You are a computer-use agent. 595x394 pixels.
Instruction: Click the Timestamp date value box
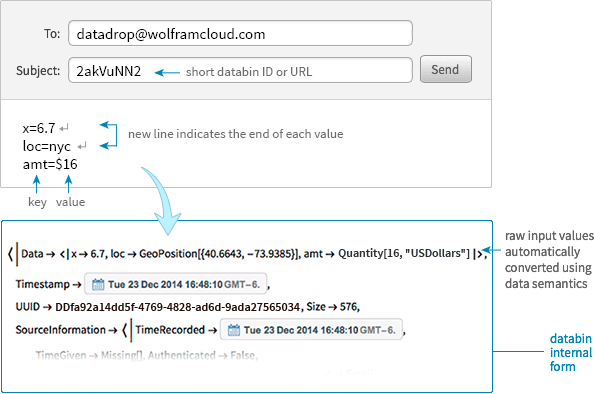175,284
